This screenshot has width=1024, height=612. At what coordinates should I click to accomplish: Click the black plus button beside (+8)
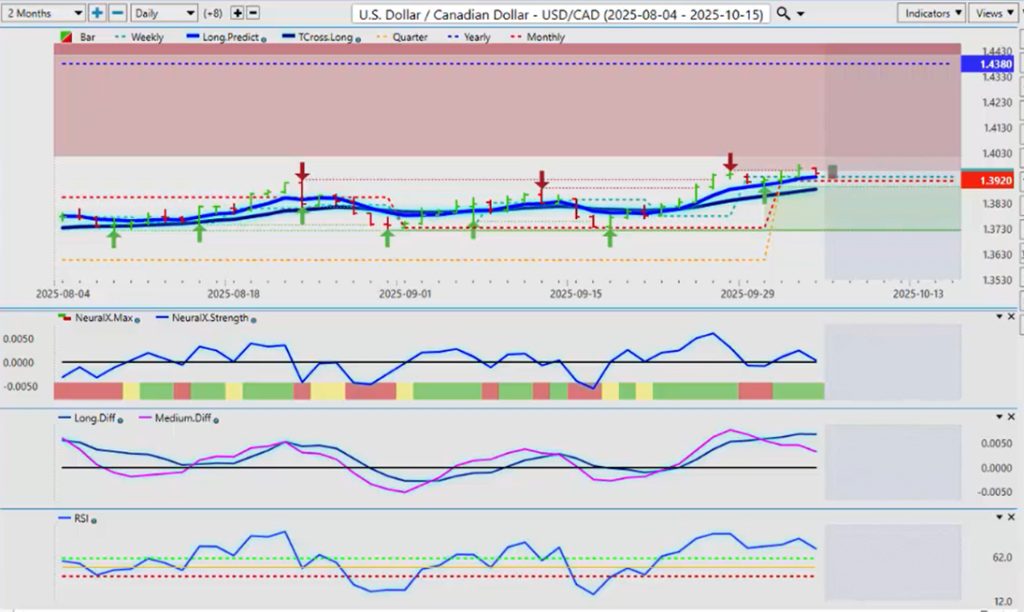[x=237, y=13]
